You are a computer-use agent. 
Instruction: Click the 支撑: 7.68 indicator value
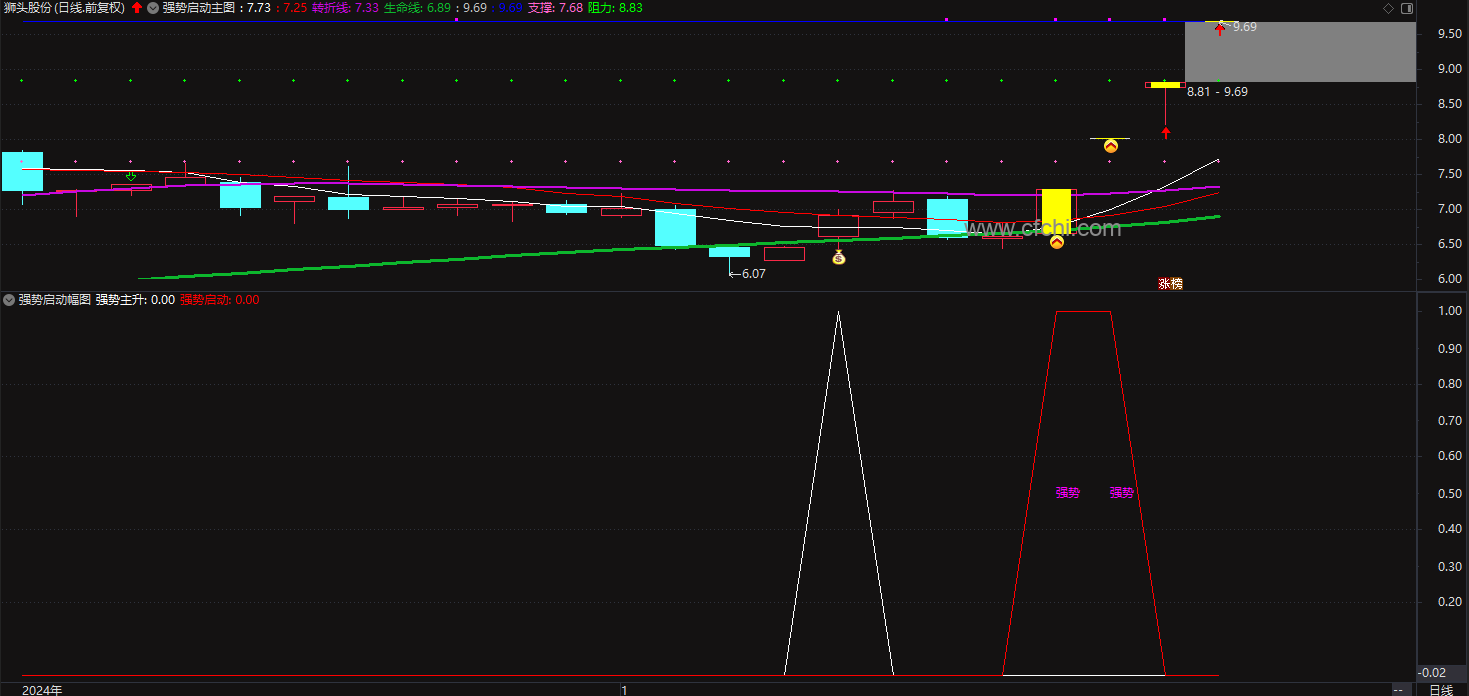coord(555,8)
